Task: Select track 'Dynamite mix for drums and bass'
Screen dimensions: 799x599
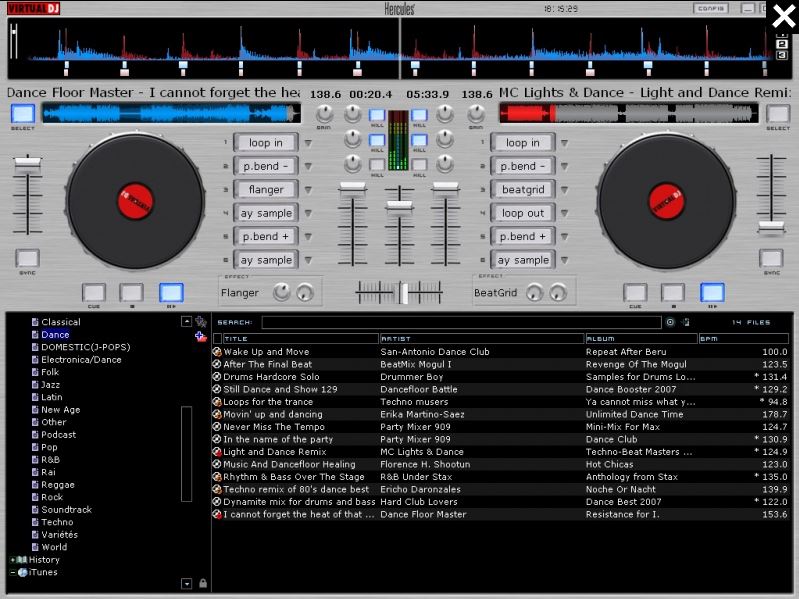Action: pos(500,502)
